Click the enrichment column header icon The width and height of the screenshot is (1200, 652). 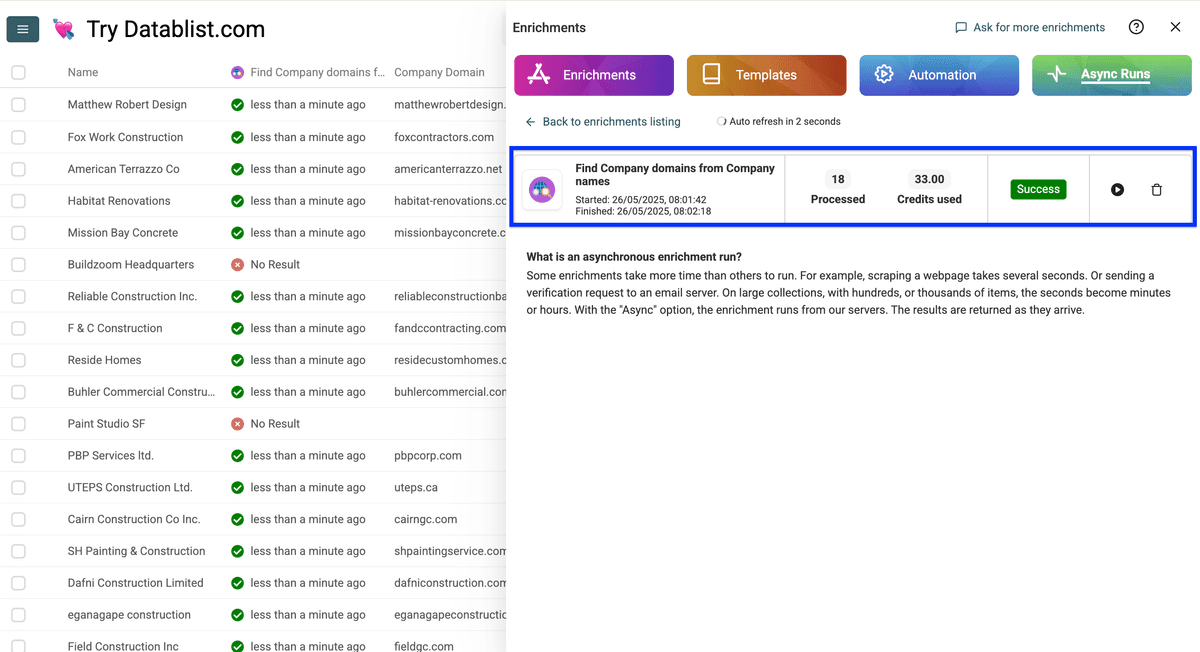pyautogui.click(x=237, y=72)
